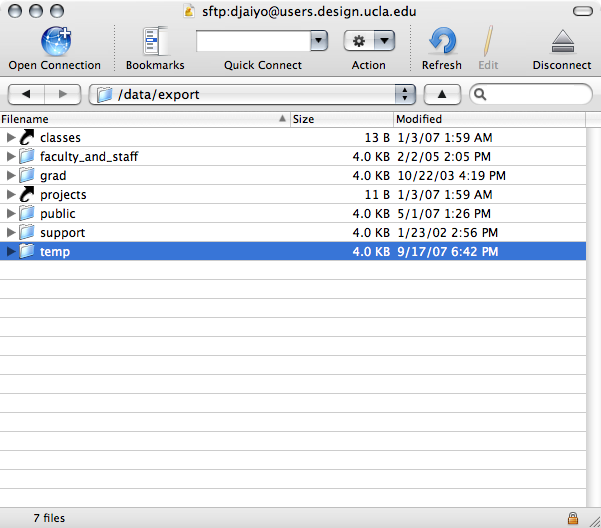This screenshot has height=528, width=601.
Task: Open the Bookmarks panel icon
Action: (x=155, y=41)
